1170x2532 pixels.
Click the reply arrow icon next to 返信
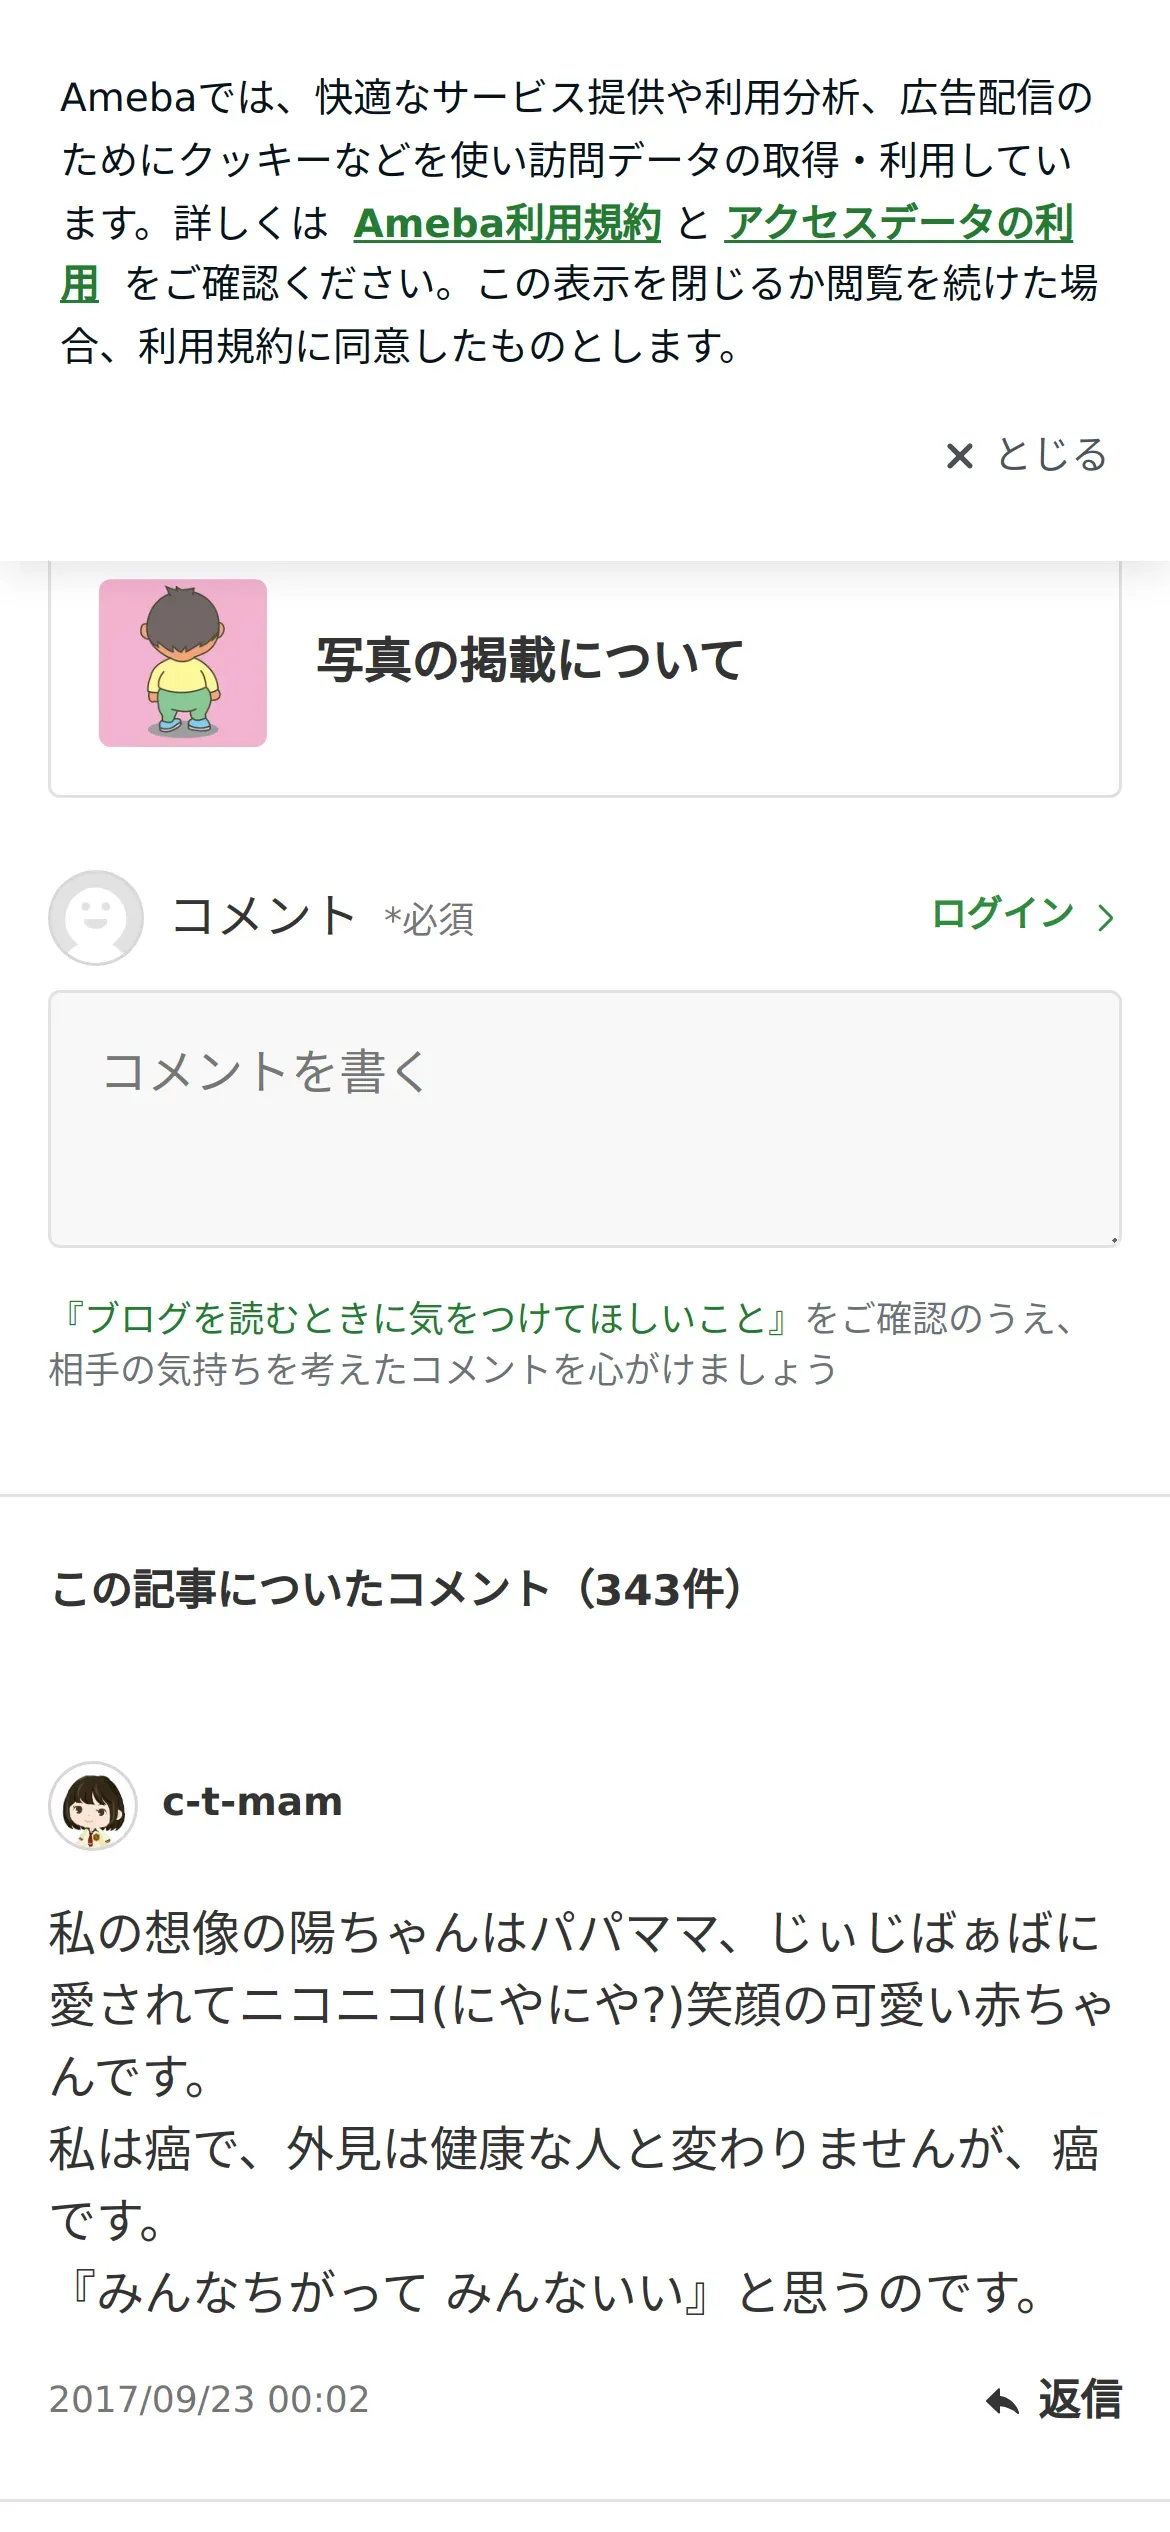point(1002,2401)
